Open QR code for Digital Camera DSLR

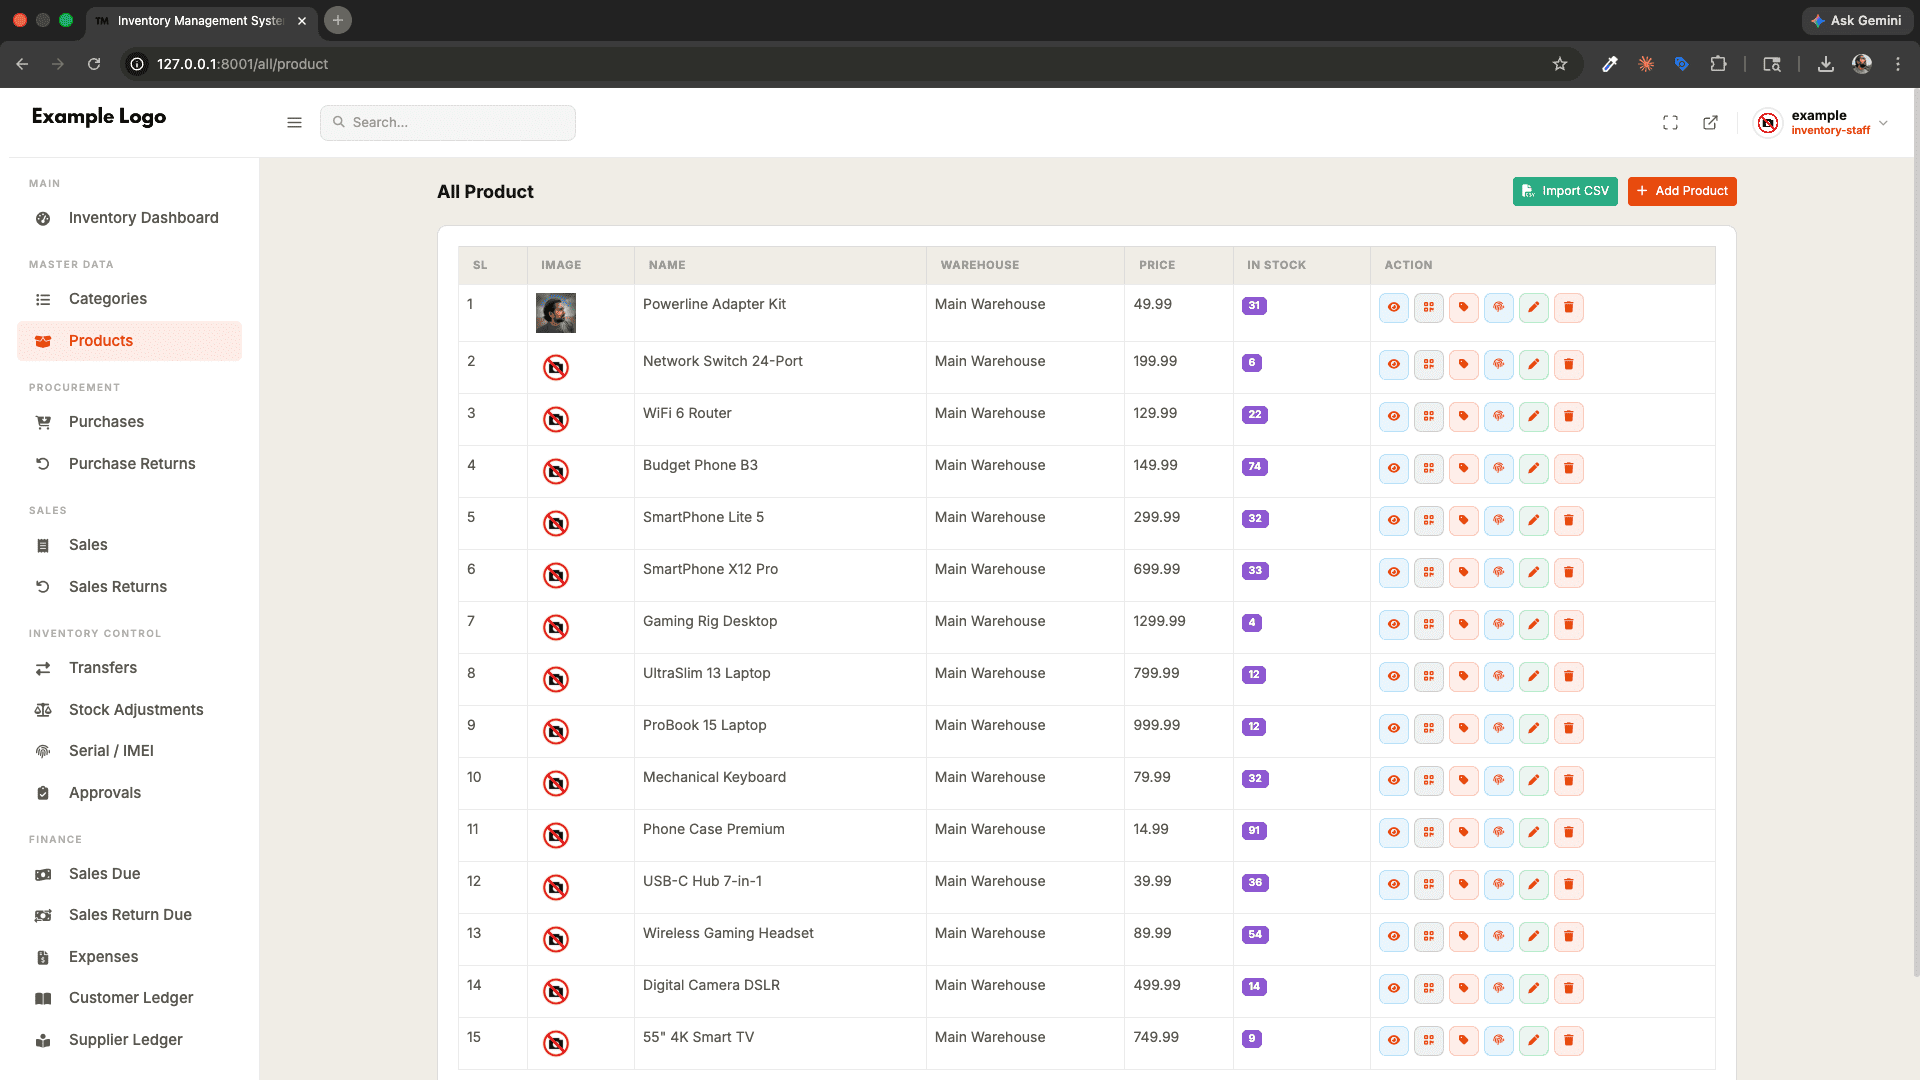click(1428, 988)
